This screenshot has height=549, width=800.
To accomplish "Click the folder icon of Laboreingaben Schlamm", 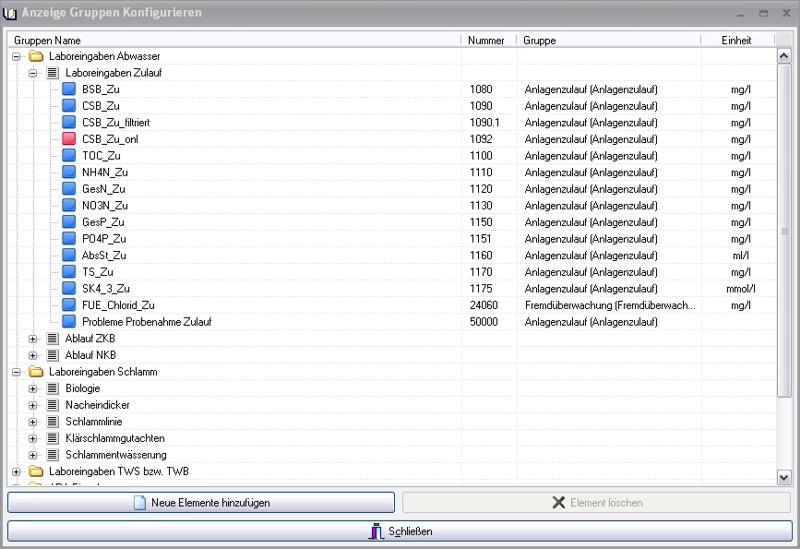I will tap(36, 372).
